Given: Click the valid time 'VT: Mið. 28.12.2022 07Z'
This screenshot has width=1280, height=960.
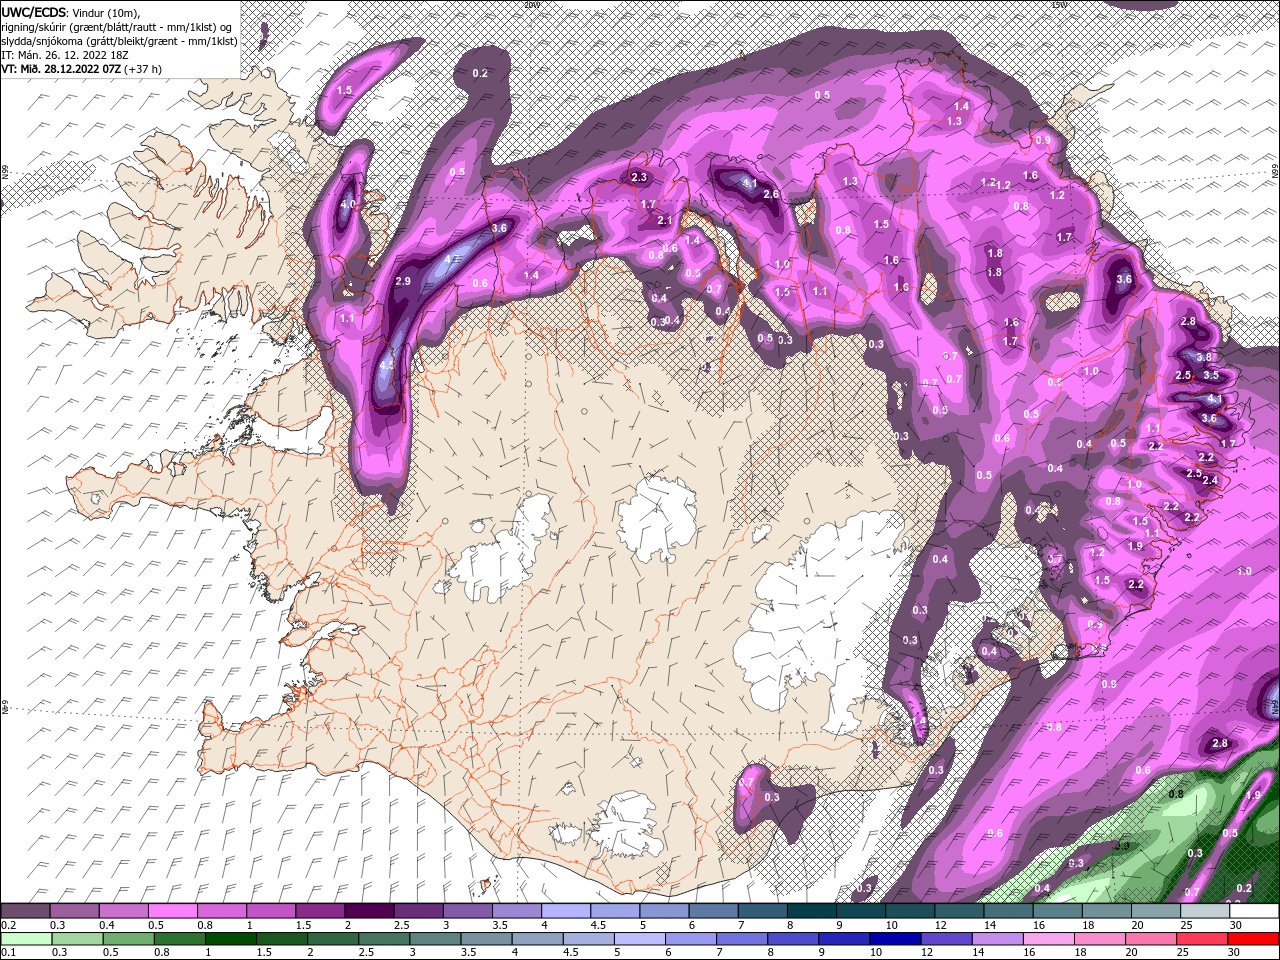Looking at the screenshot, I should coord(60,69).
